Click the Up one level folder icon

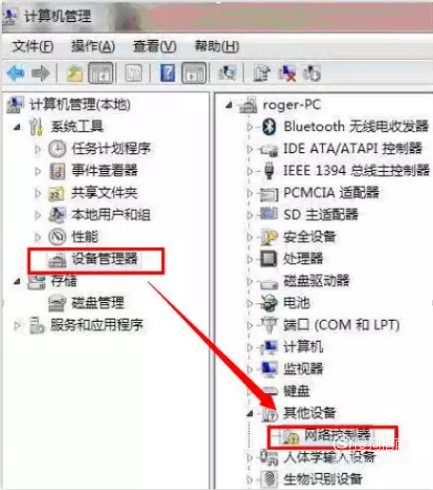click(x=75, y=73)
